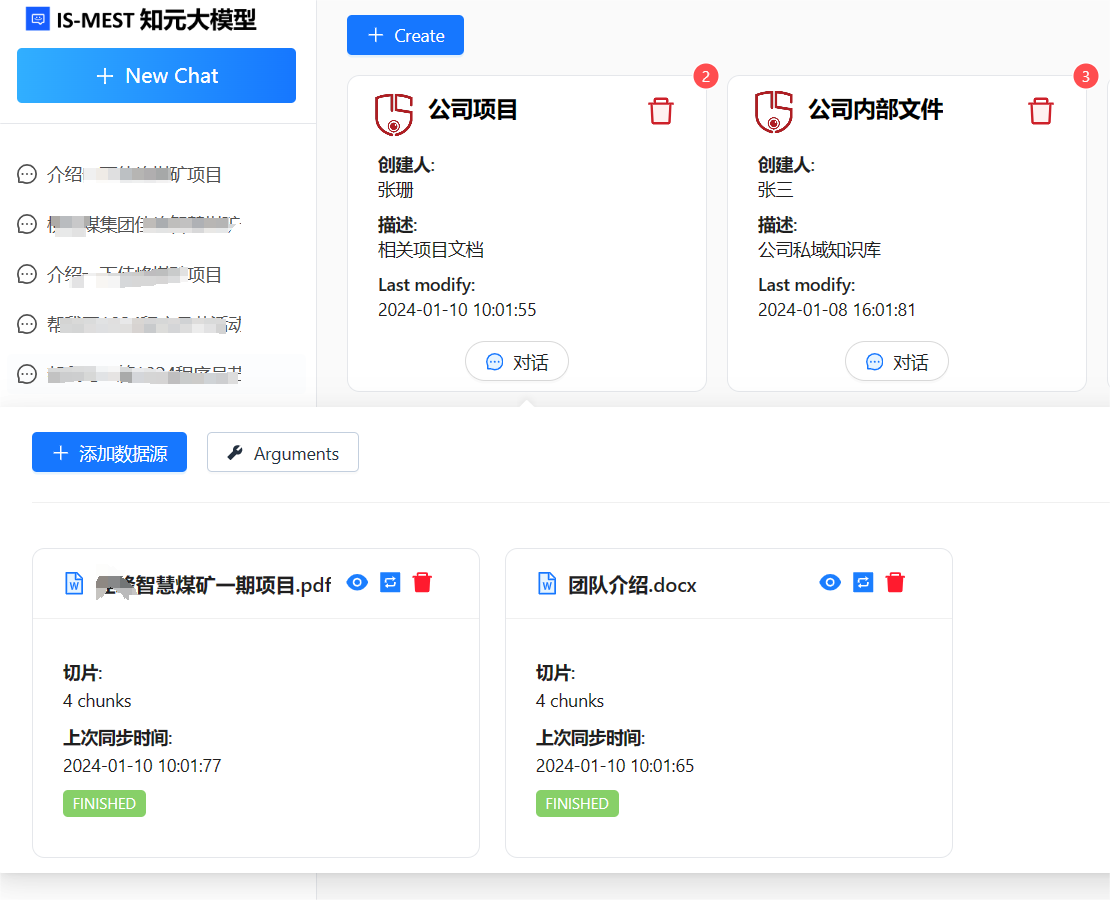Delete the 公司内部文件 knowledge base card
Screen dimensions: 1110x900
click(1041, 111)
